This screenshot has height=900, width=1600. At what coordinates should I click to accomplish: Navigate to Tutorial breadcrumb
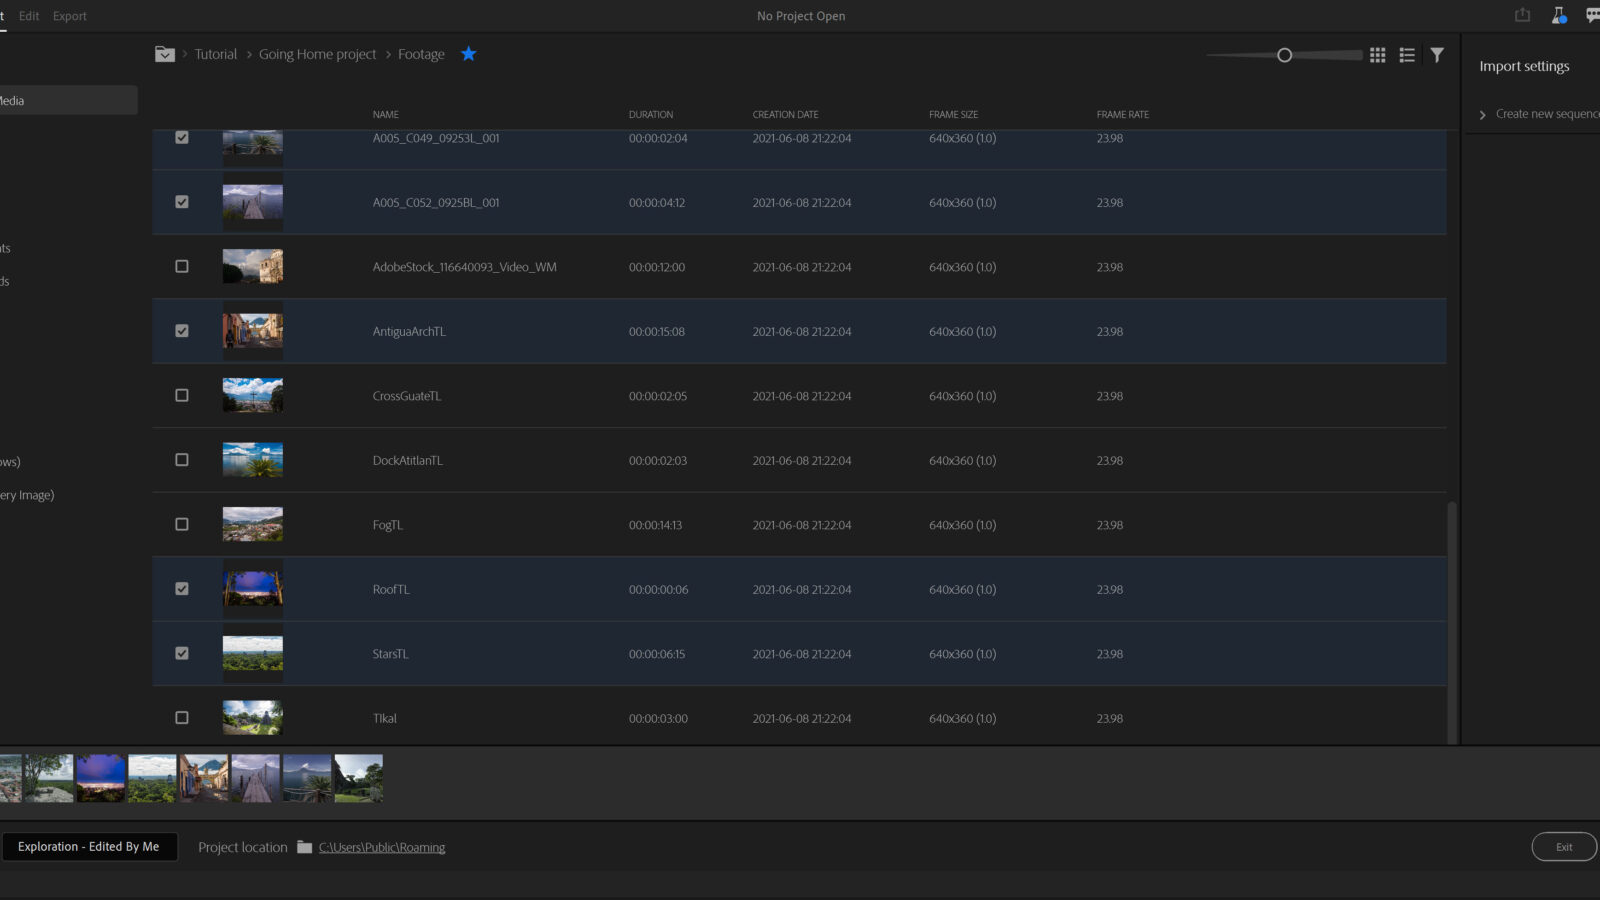tap(216, 54)
